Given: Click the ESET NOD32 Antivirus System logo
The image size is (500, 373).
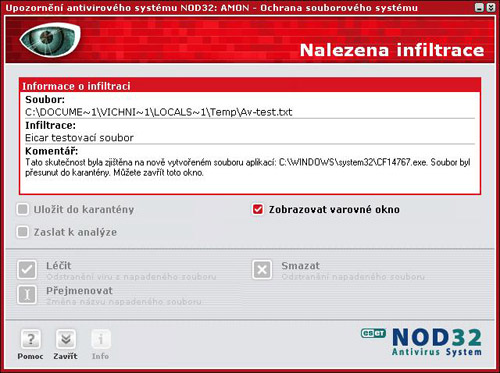Looking at the screenshot, I should [x=421, y=342].
